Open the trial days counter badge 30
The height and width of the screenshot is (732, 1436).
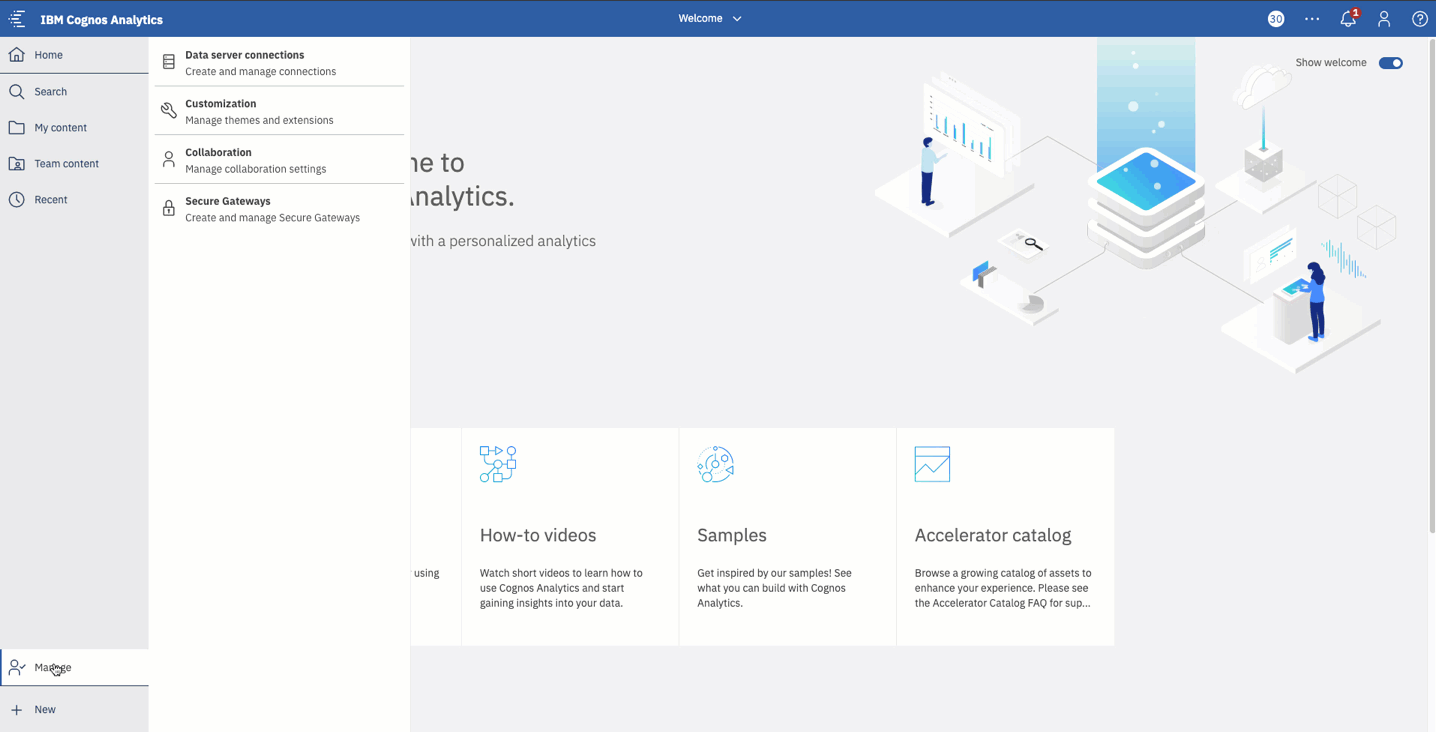[x=1276, y=19]
